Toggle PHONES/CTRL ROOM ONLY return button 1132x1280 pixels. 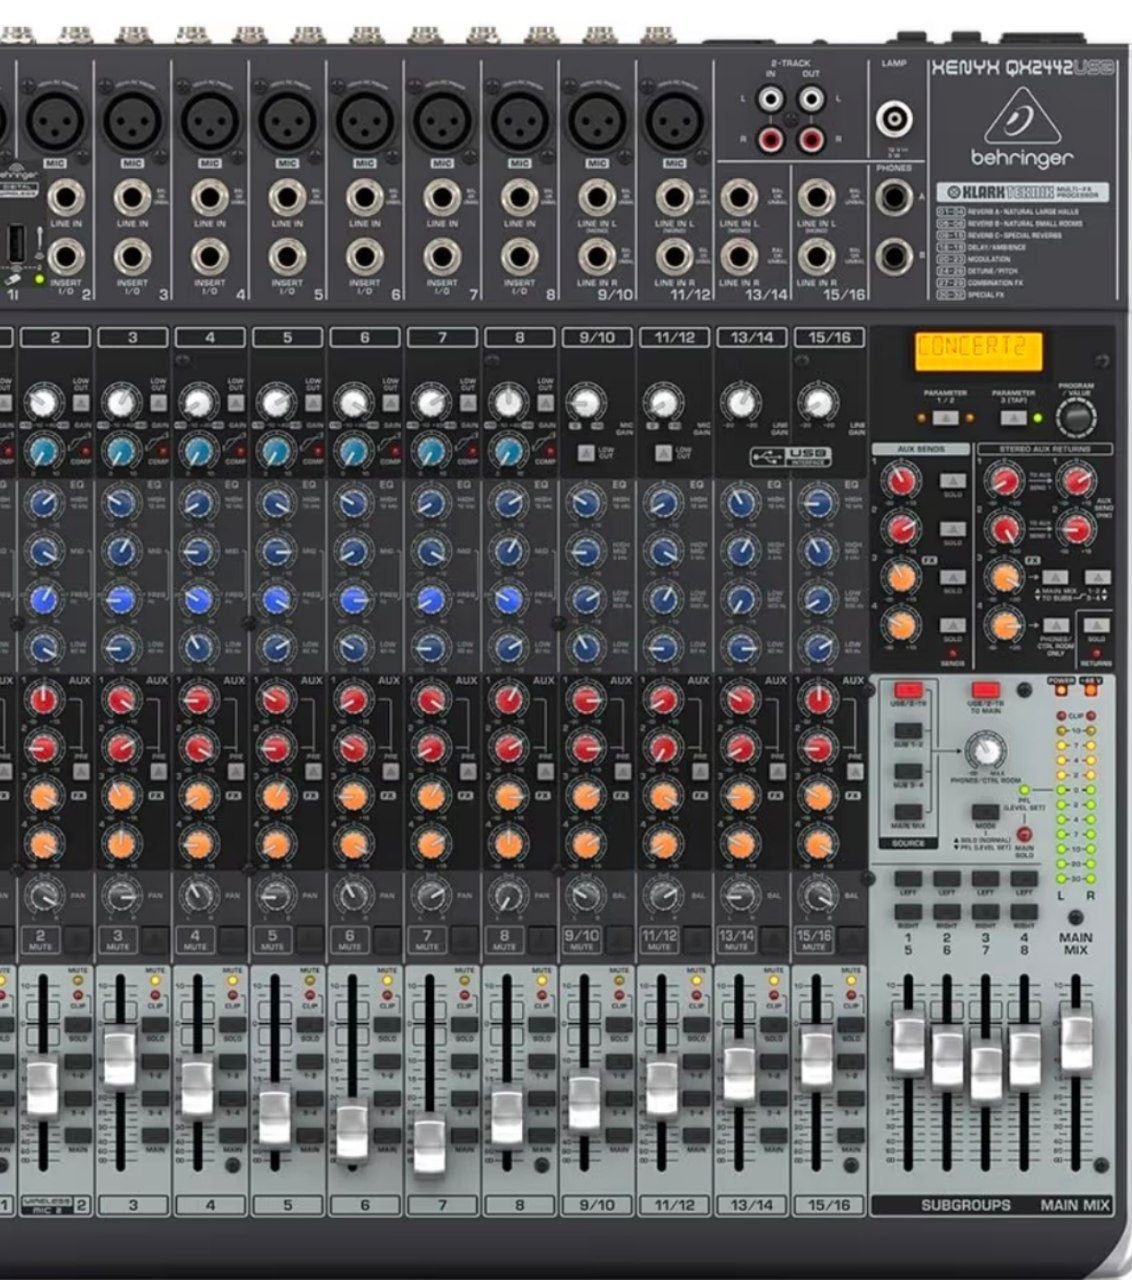tap(1056, 625)
